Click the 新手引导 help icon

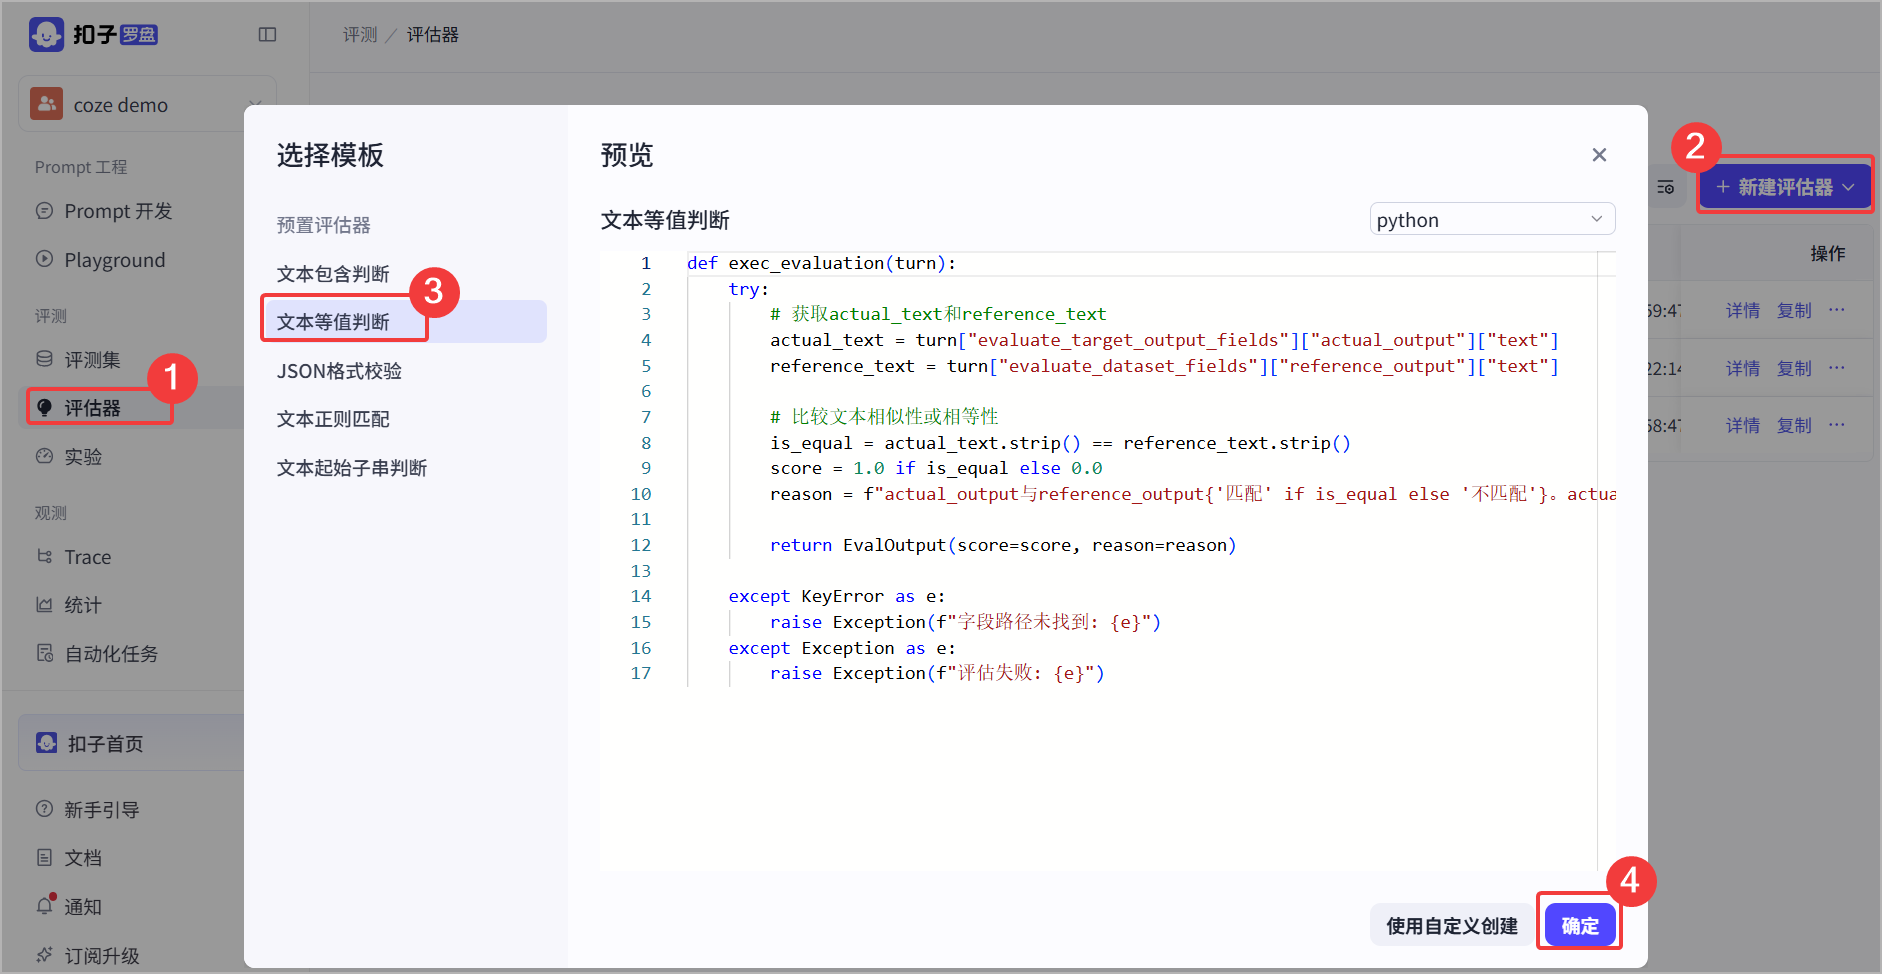click(44, 809)
